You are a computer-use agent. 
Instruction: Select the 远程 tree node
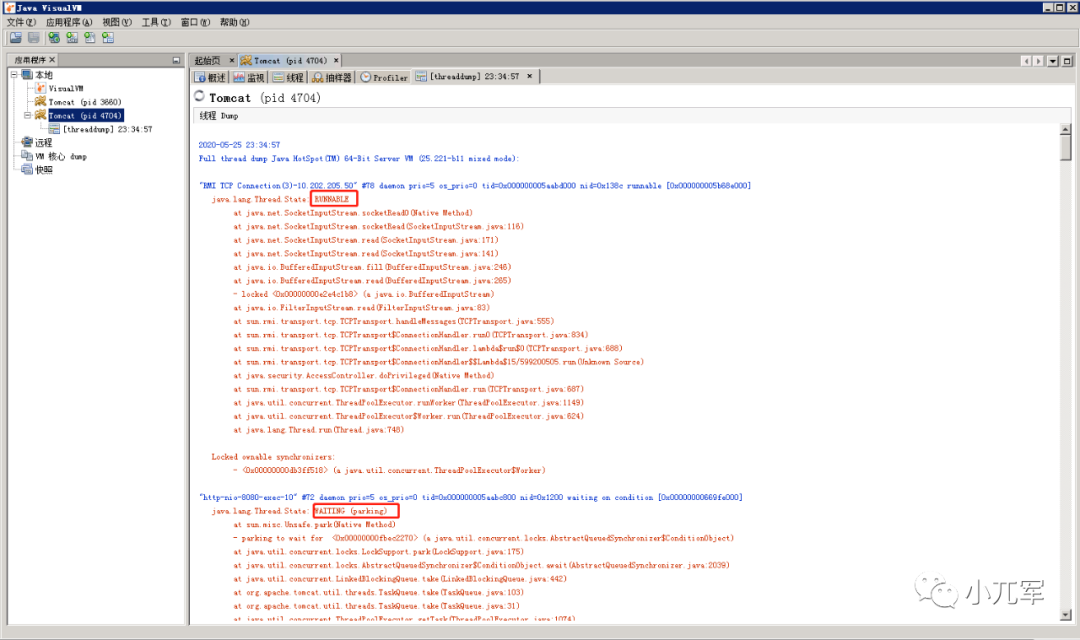click(43, 142)
